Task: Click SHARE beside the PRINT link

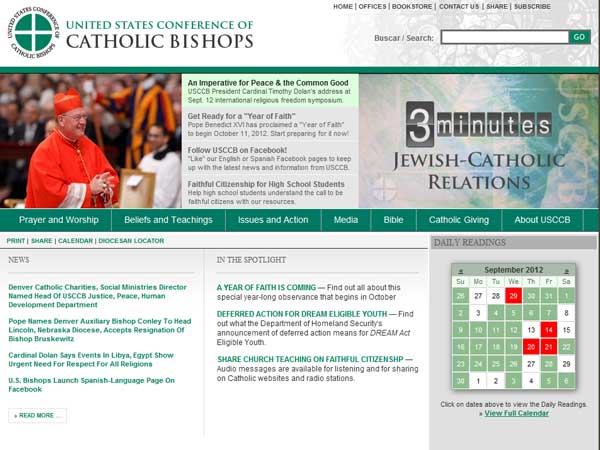Action: click(41, 241)
